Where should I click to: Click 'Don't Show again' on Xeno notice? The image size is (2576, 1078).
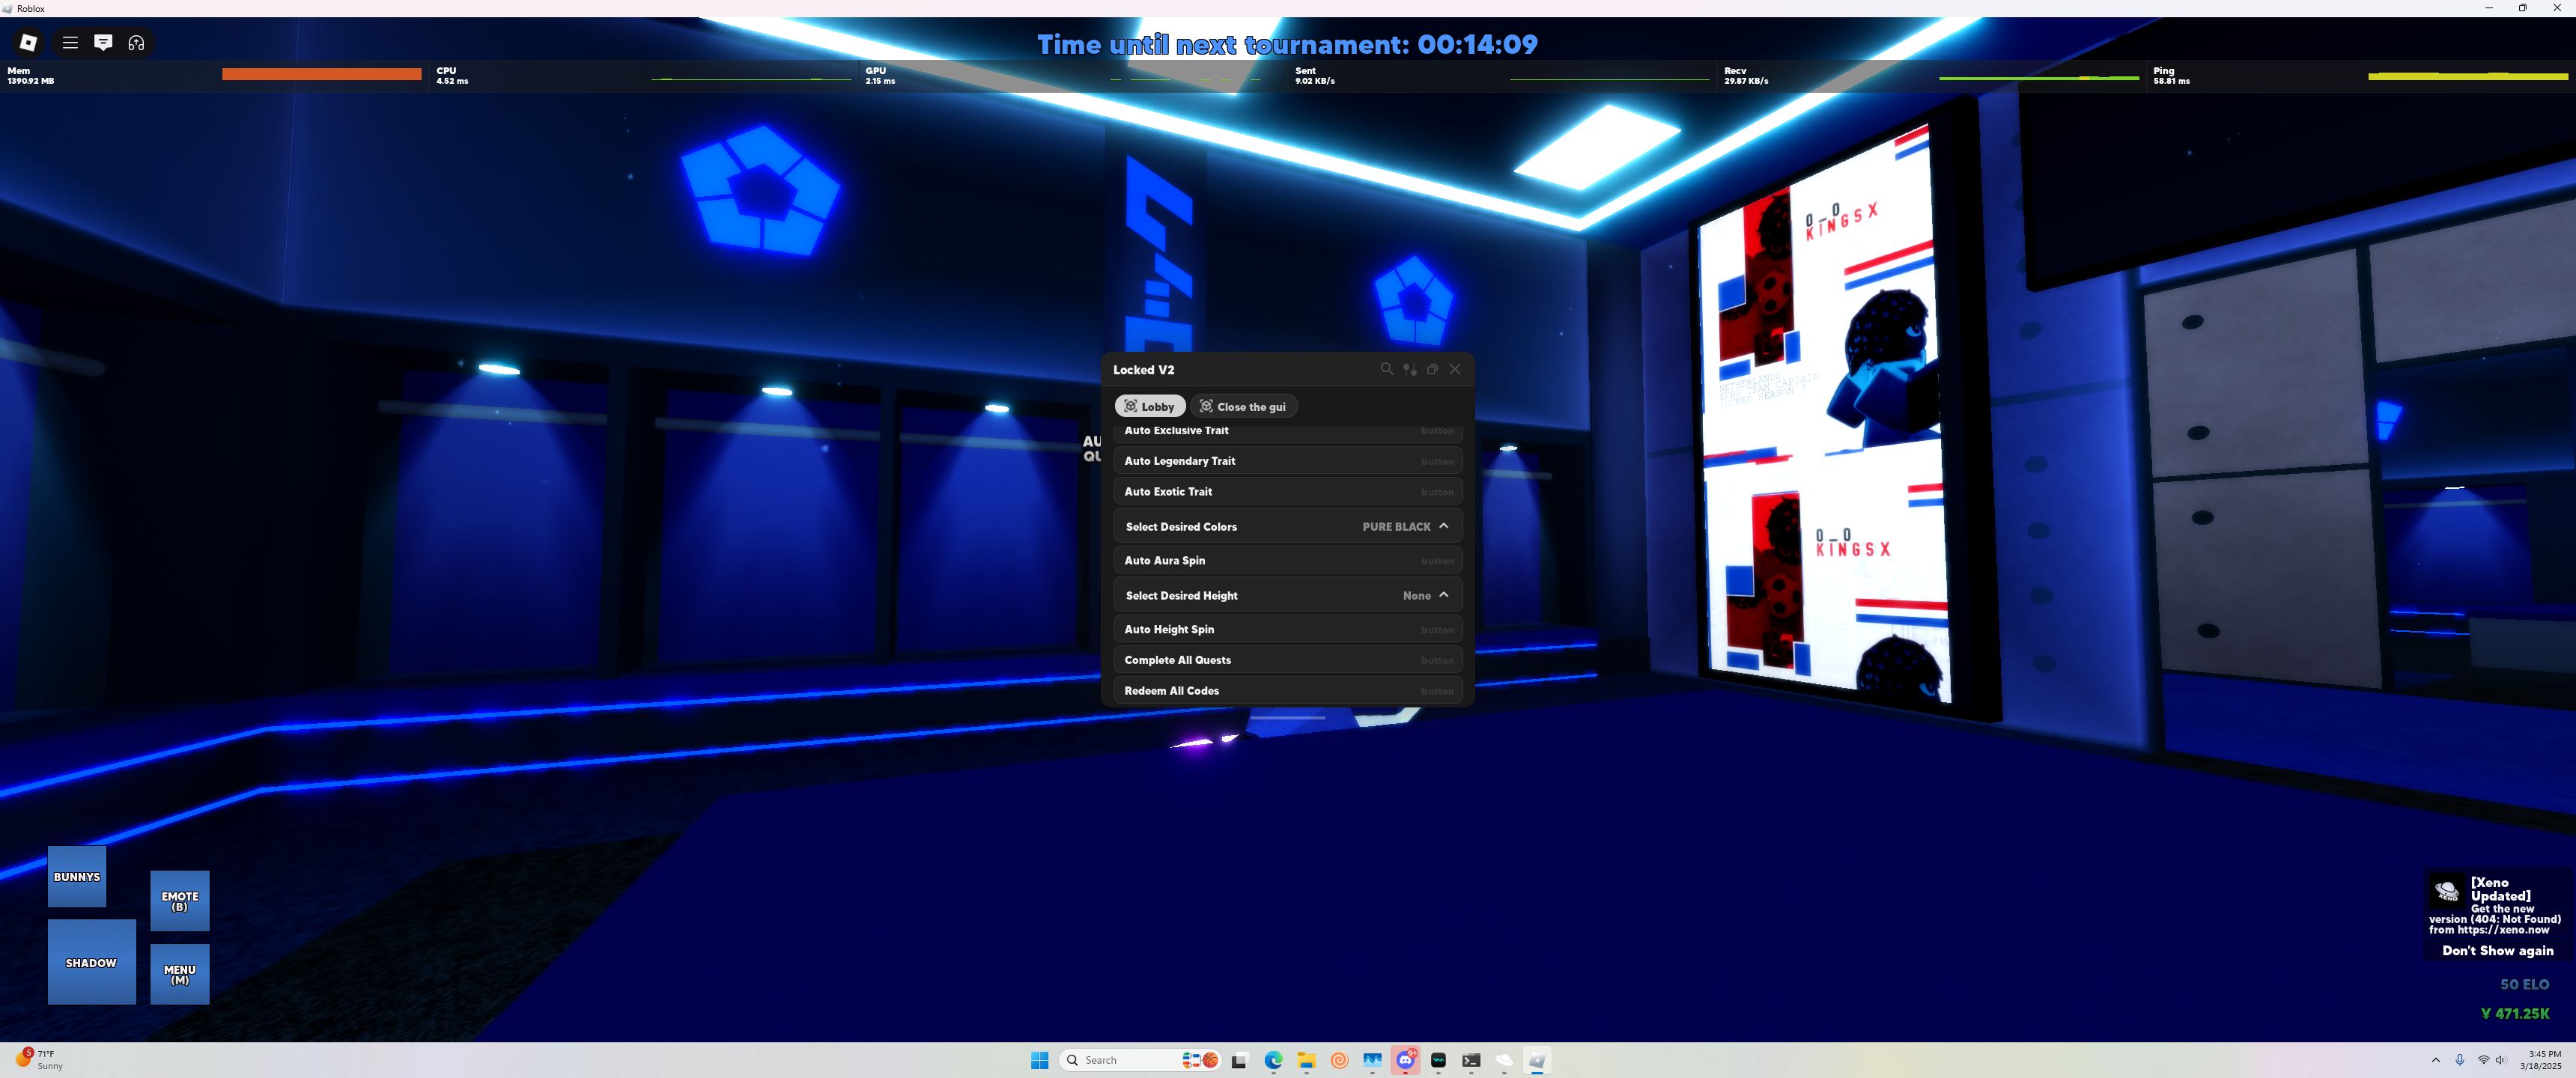[x=2497, y=951]
